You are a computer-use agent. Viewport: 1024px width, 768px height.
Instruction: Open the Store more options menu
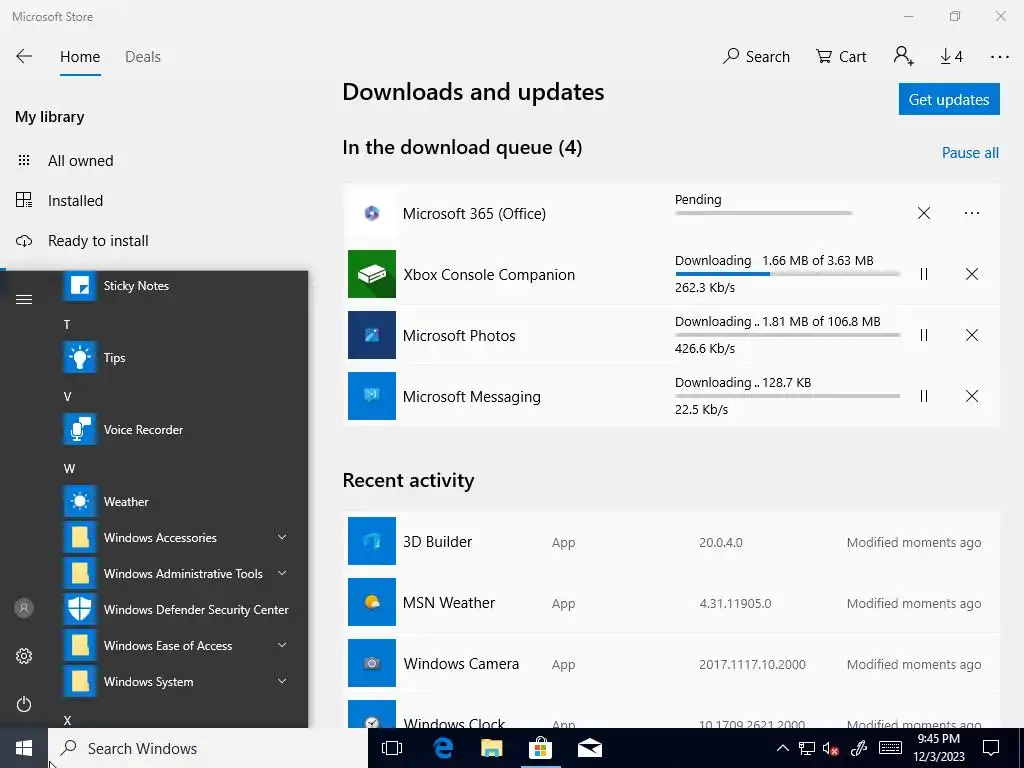pyautogui.click(x=999, y=57)
